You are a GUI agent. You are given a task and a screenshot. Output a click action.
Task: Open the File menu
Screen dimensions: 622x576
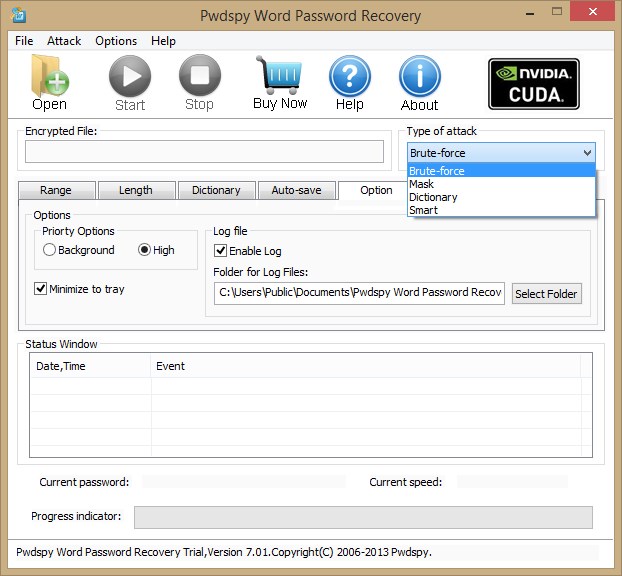[x=24, y=41]
